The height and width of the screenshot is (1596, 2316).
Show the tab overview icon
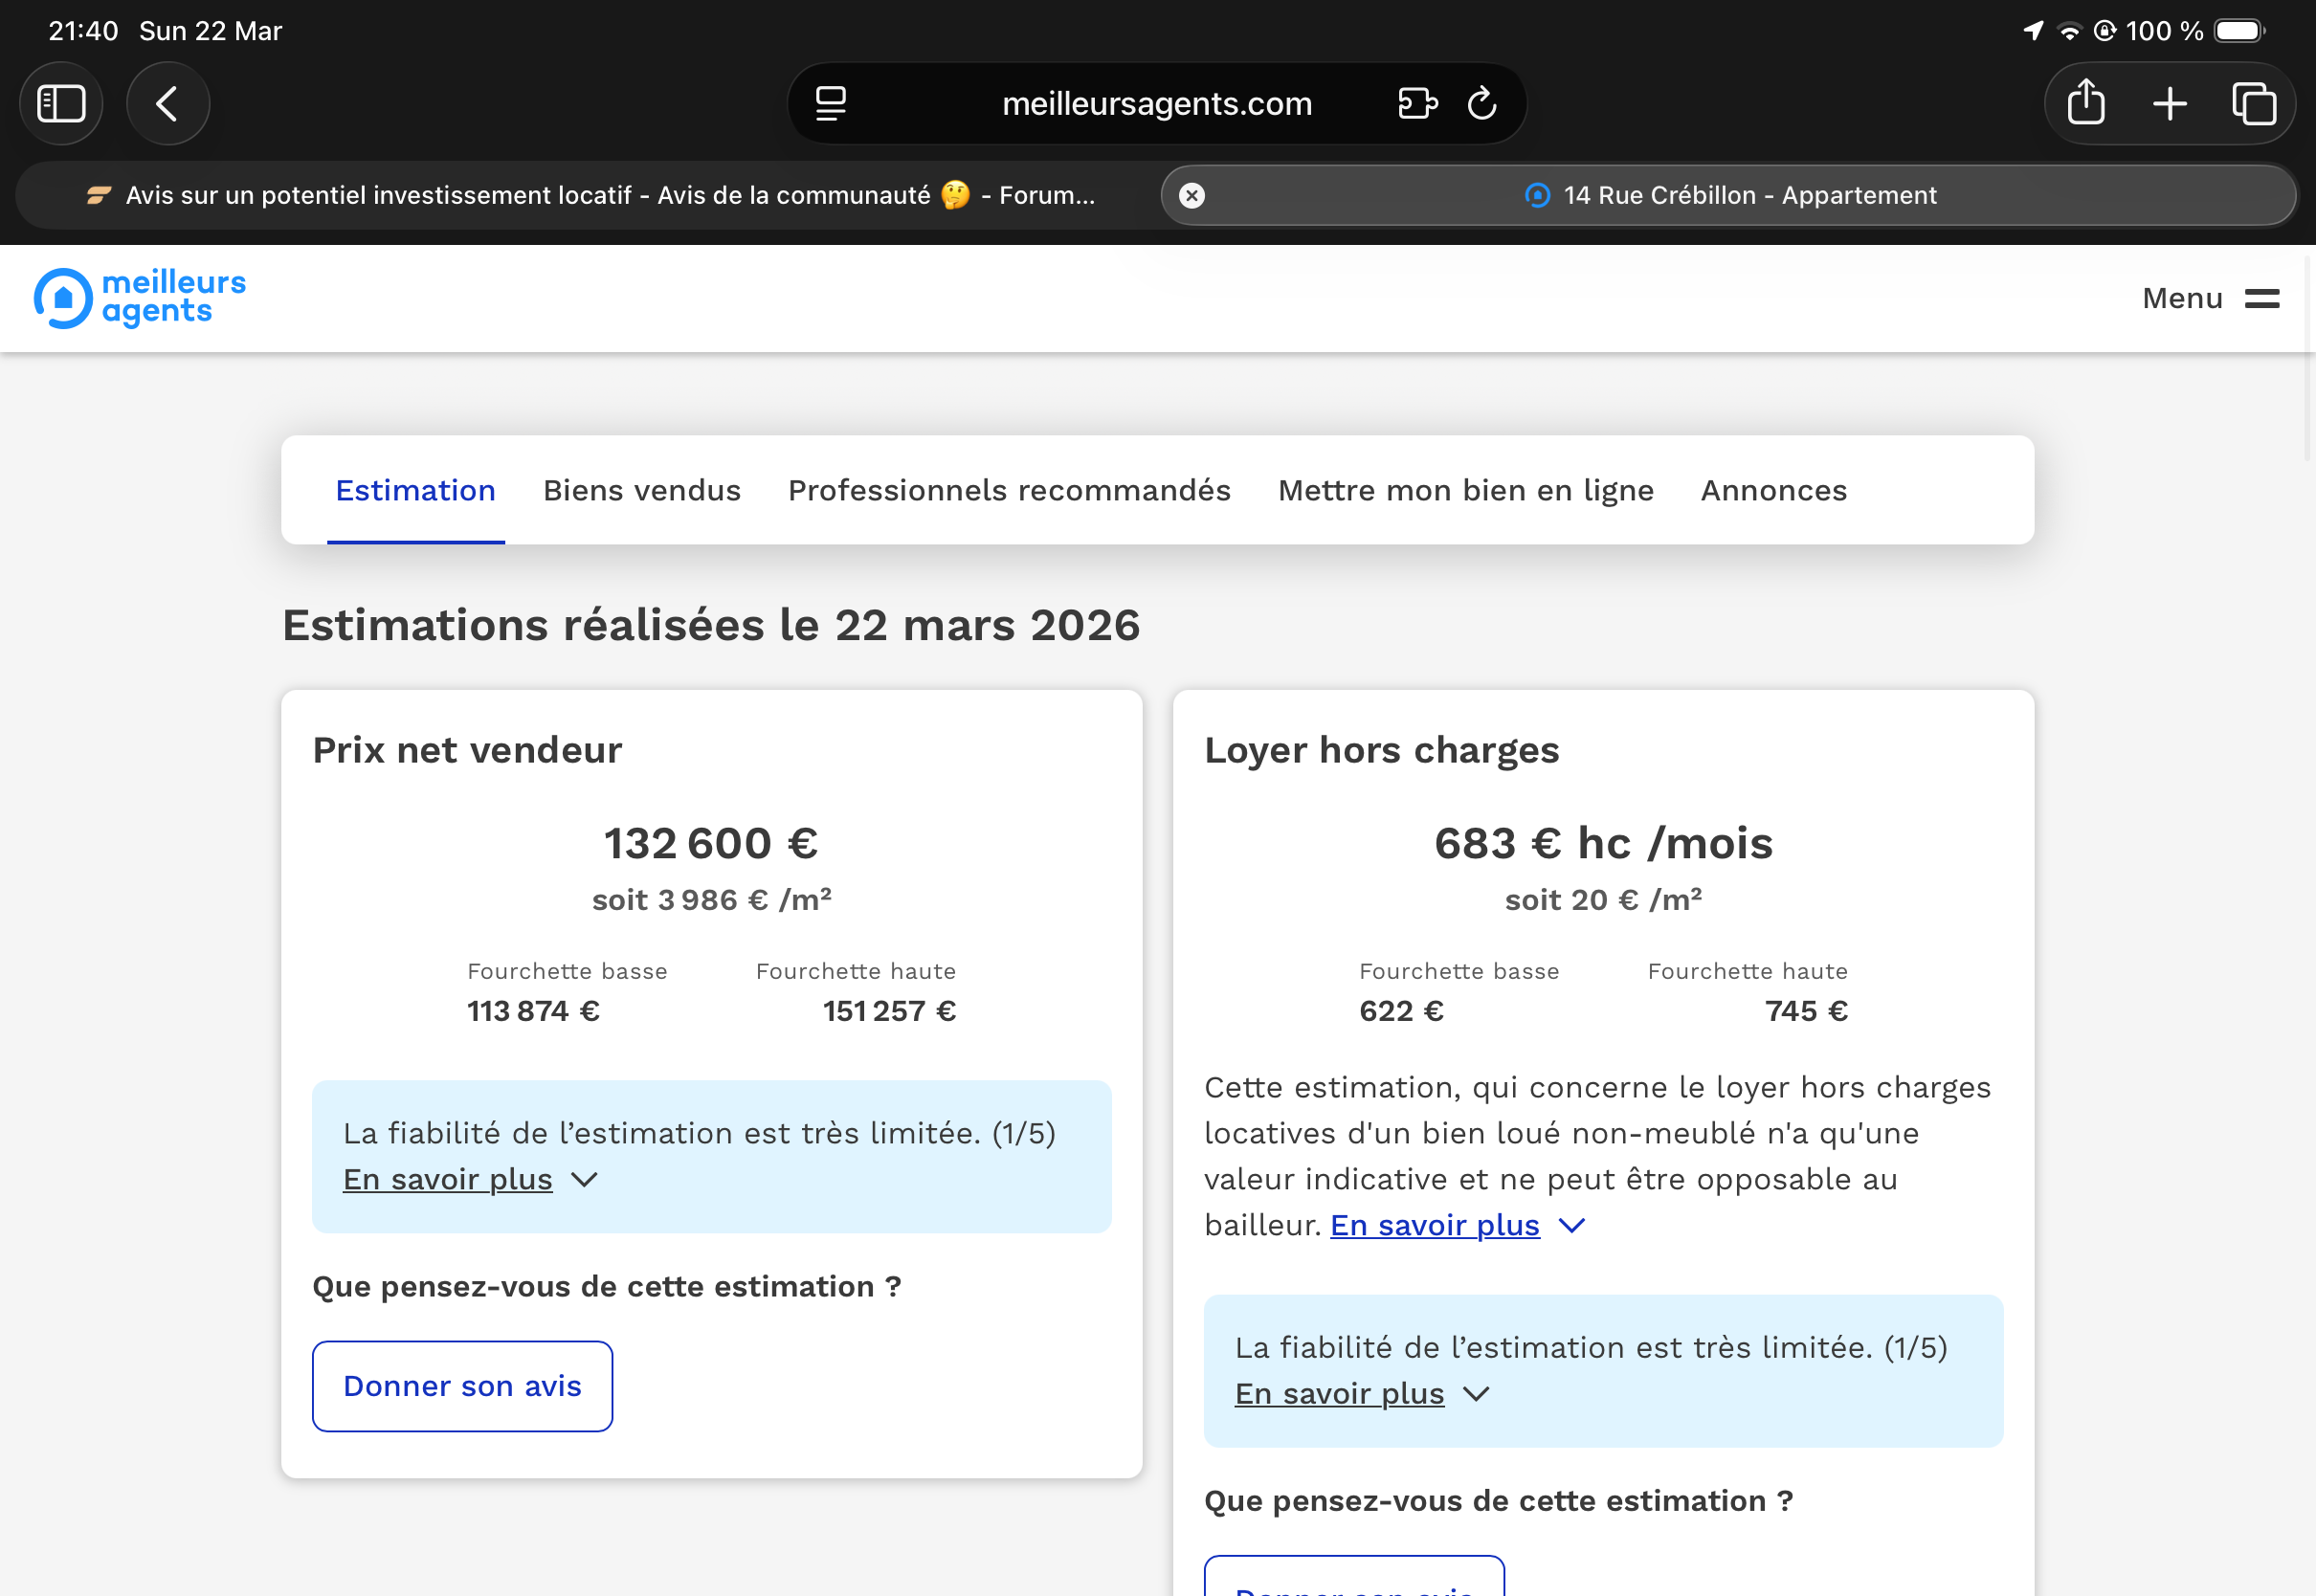click(2253, 103)
